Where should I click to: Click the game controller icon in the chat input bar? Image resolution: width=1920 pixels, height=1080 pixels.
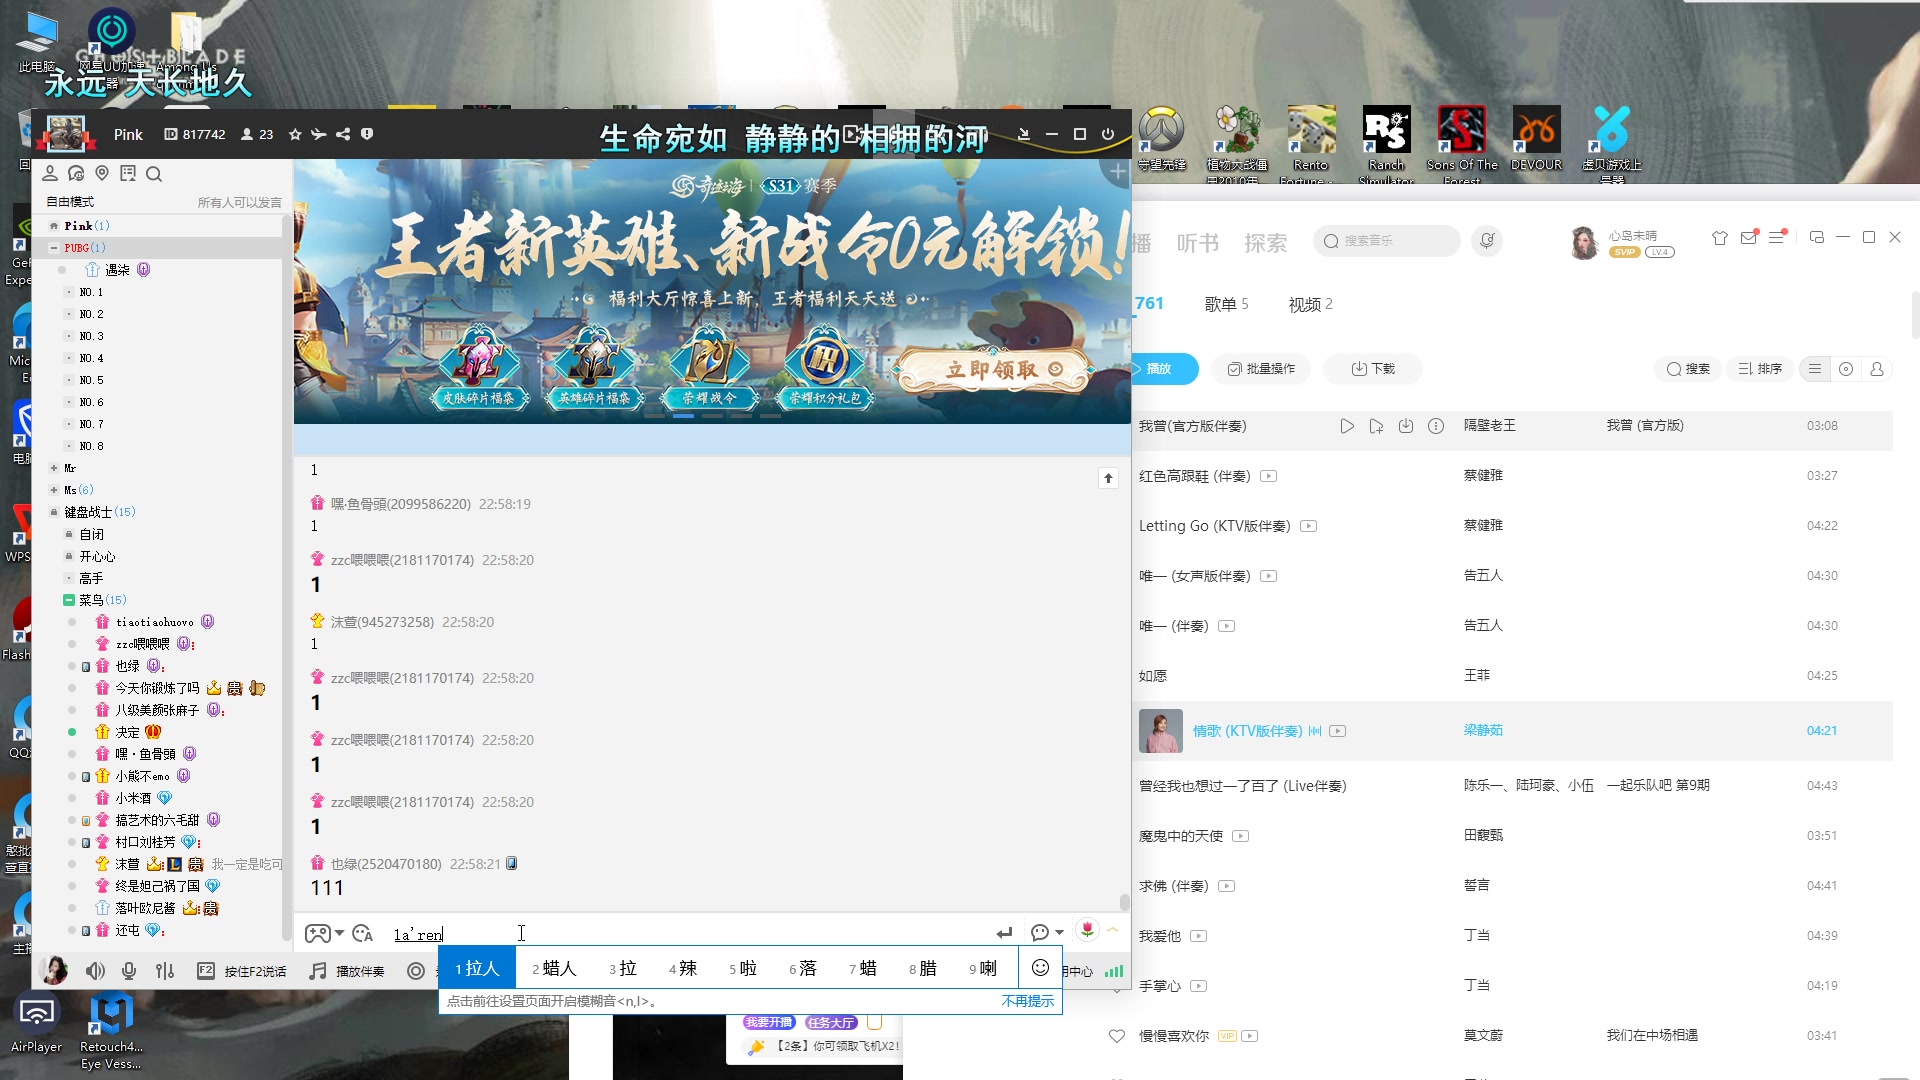(318, 933)
